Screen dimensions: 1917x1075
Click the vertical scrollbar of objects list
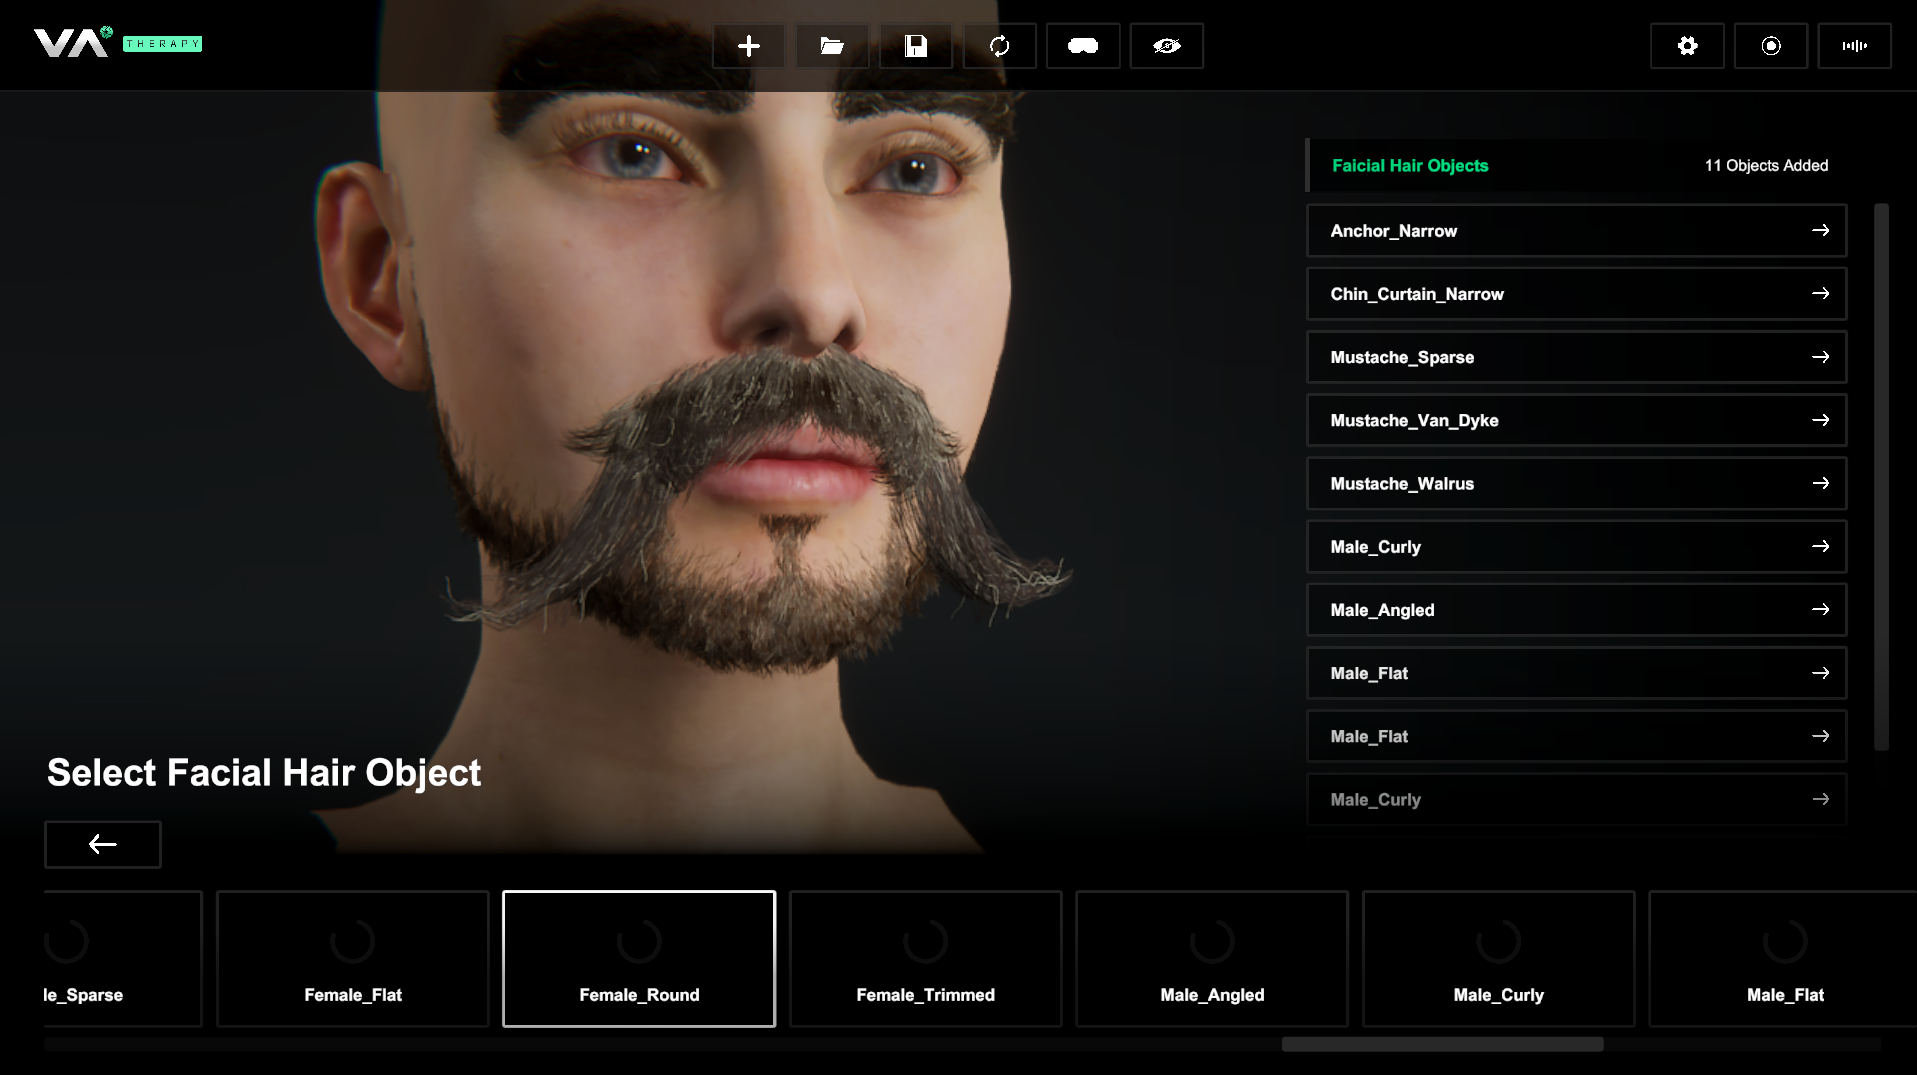click(1880, 476)
